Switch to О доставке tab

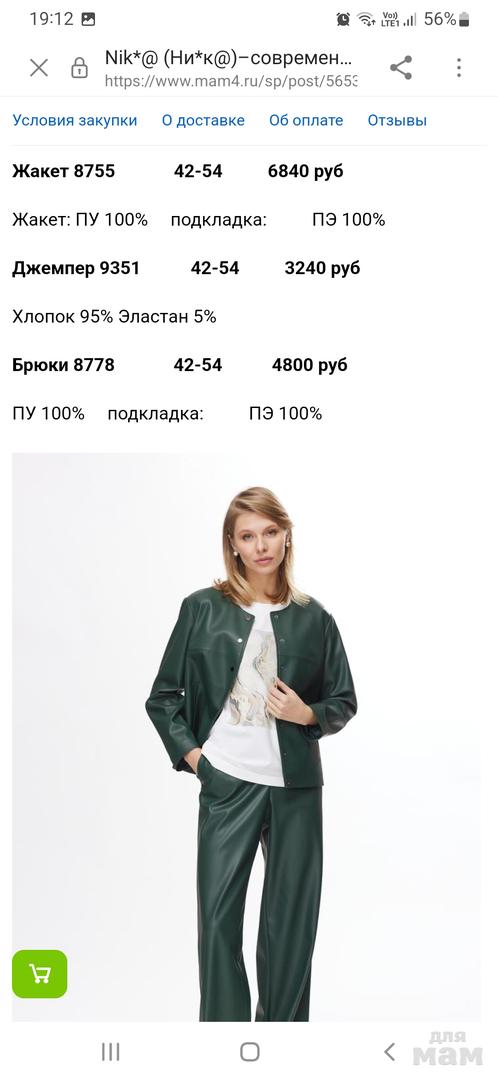click(x=203, y=121)
